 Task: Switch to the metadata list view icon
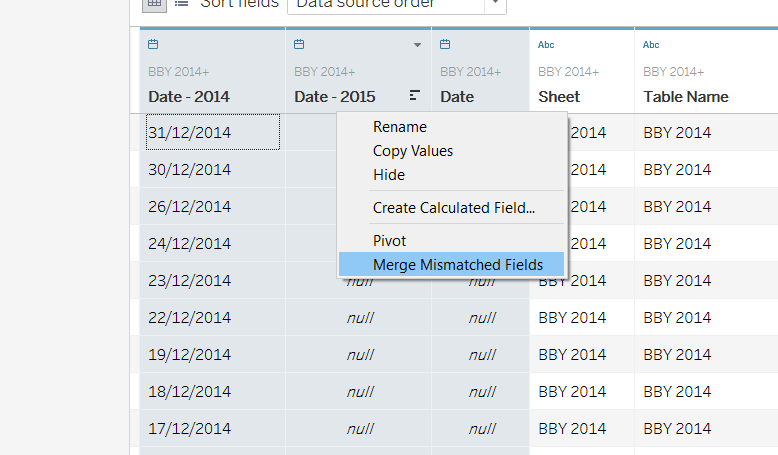coord(181,3)
